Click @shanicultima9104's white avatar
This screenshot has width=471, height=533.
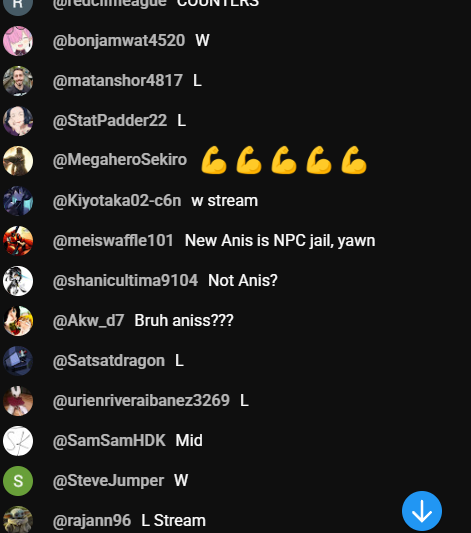click(18, 281)
